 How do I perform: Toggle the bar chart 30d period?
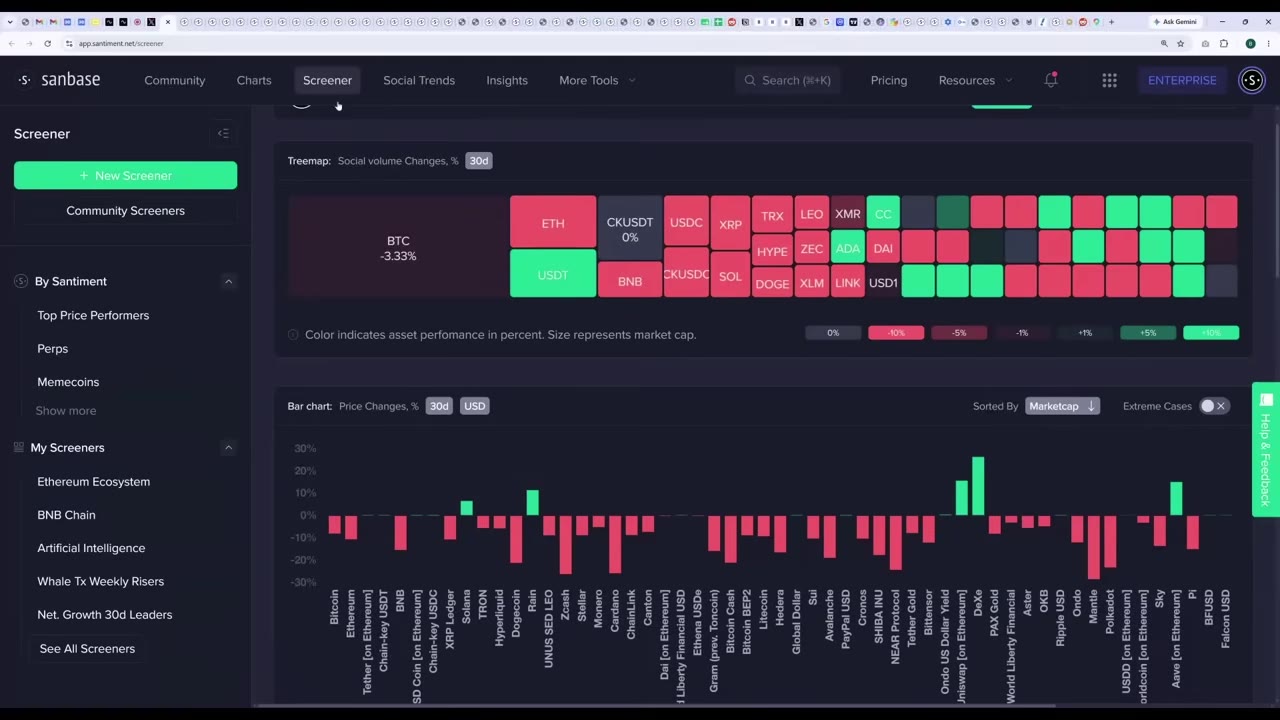pos(439,406)
